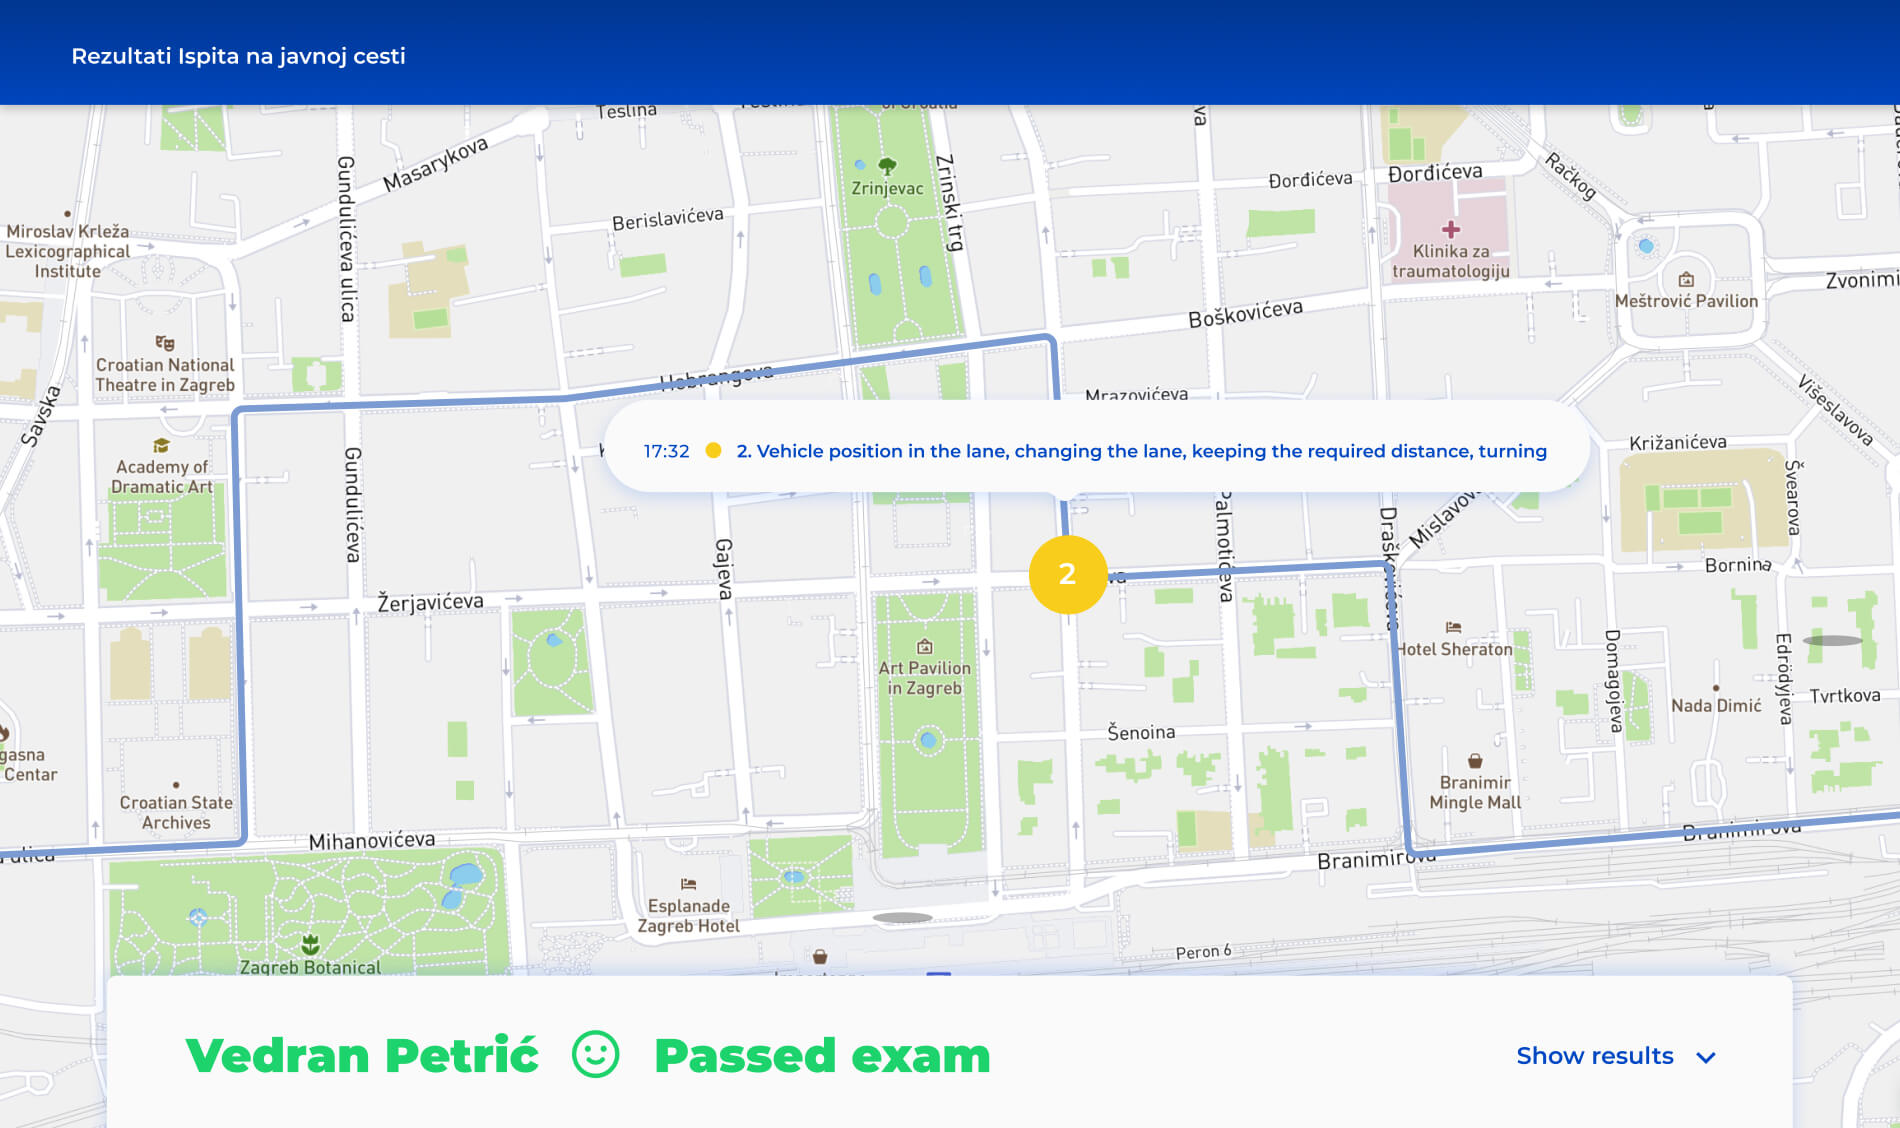This screenshot has height=1128, width=1900.
Task: Click the Academy of Dramatic Art icon
Action: tap(161, 446)
